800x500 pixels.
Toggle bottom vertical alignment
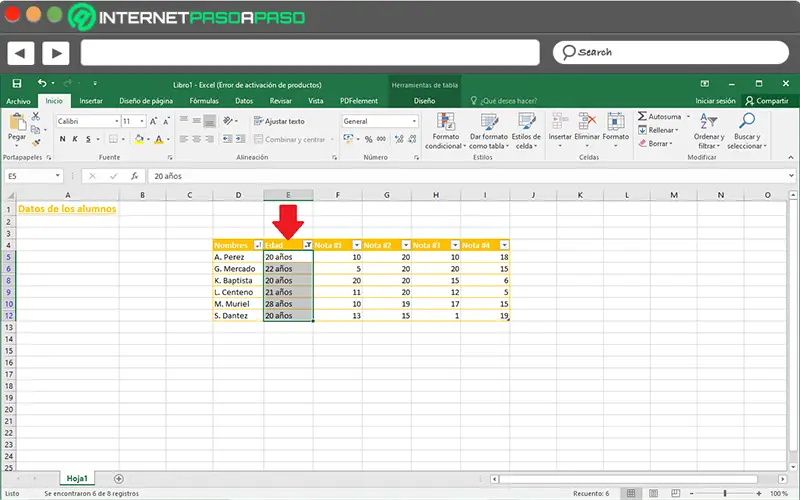[209, 121]
